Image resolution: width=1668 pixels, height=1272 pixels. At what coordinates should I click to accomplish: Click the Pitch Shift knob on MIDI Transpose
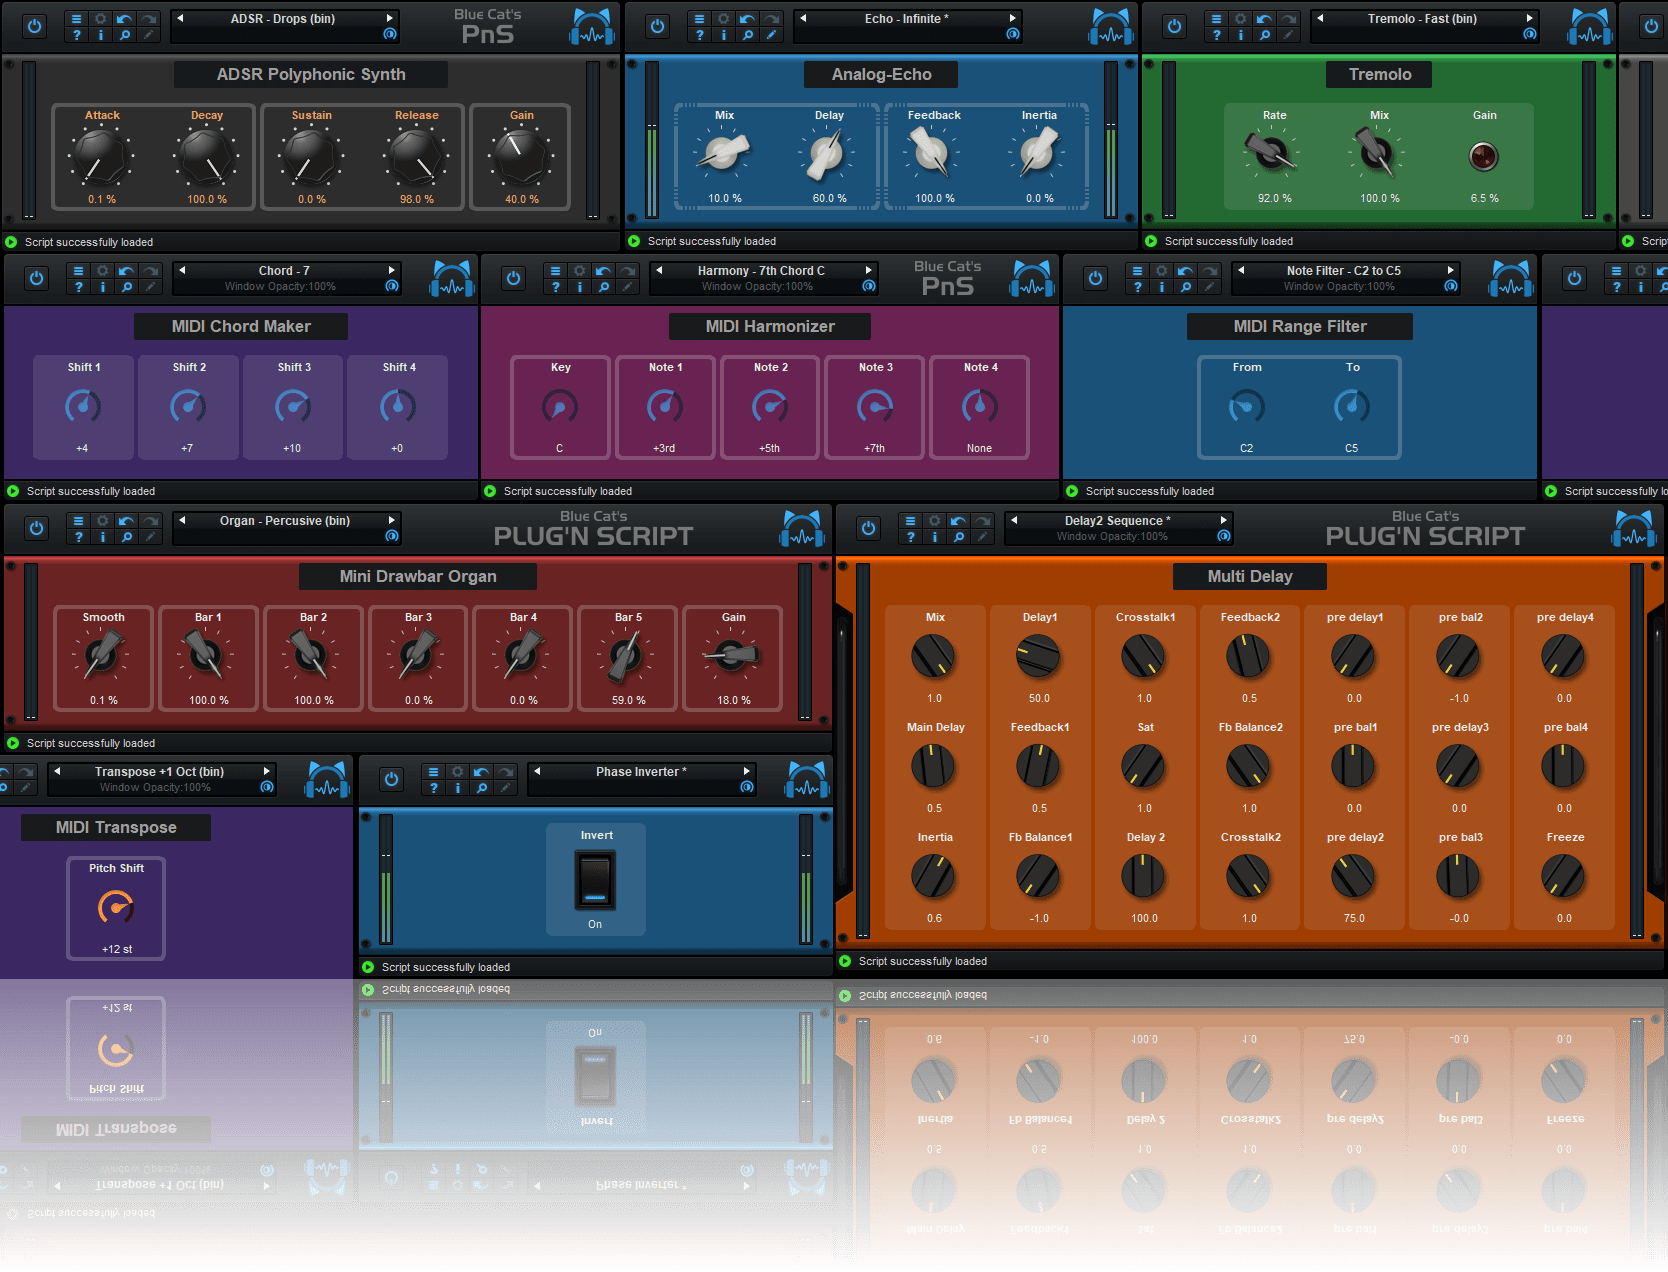click(116, 908)
